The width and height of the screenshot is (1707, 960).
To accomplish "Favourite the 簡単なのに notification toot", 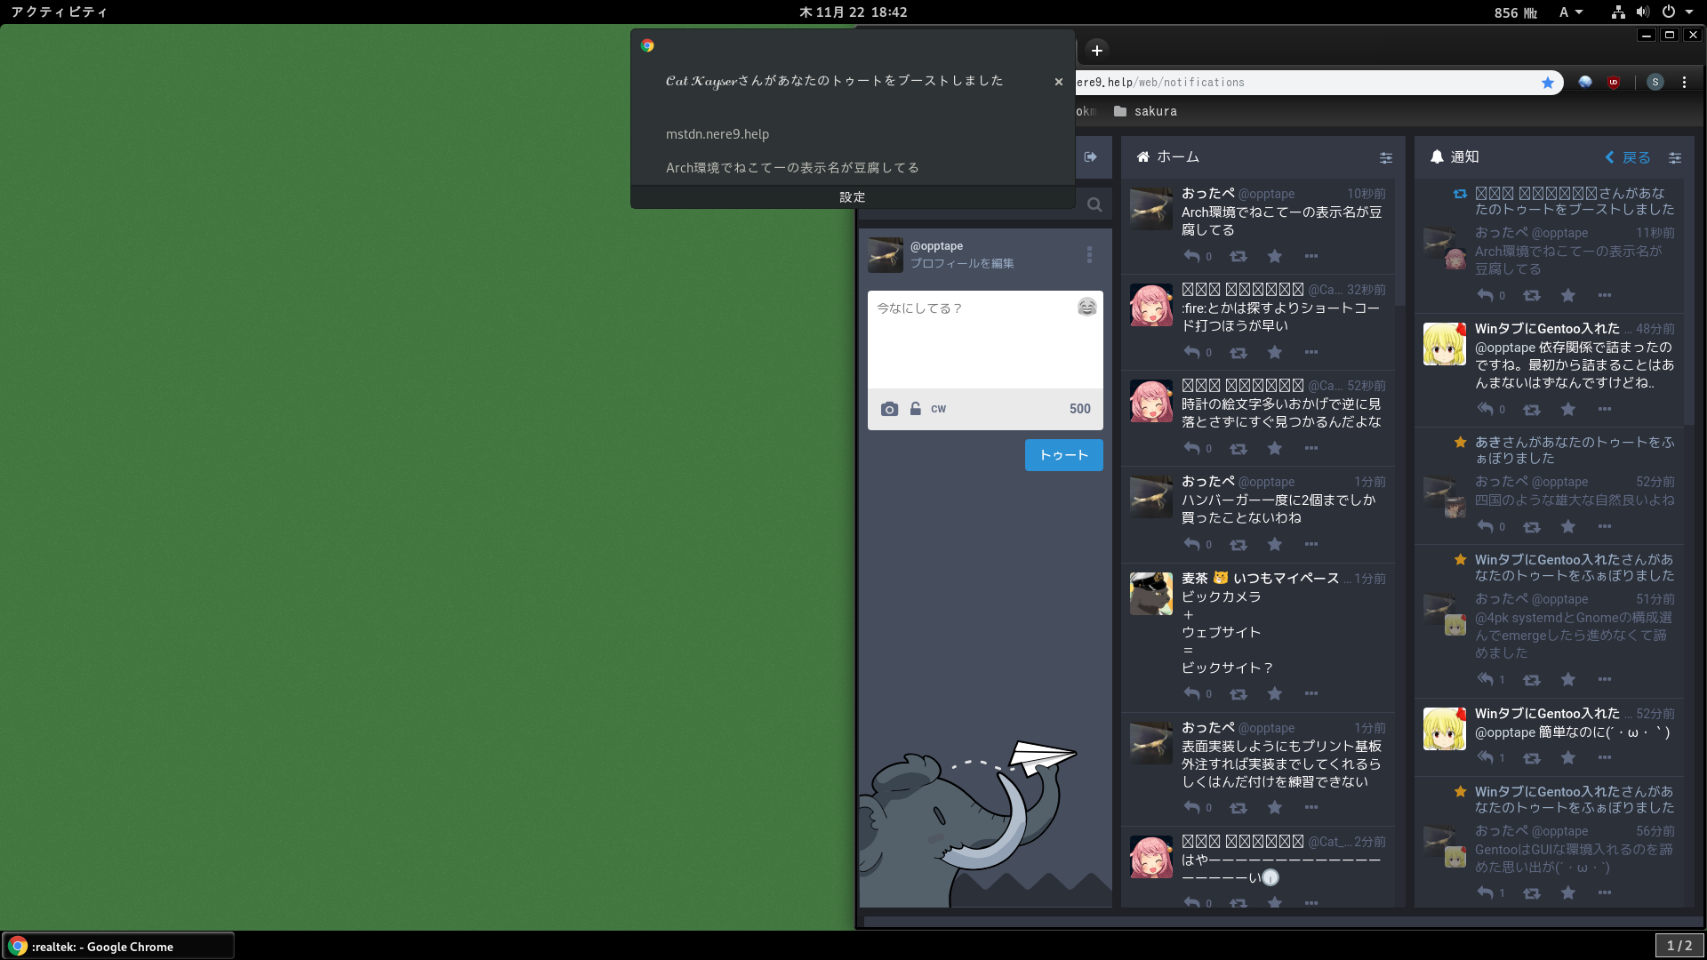I will (x=1568, y=758).
